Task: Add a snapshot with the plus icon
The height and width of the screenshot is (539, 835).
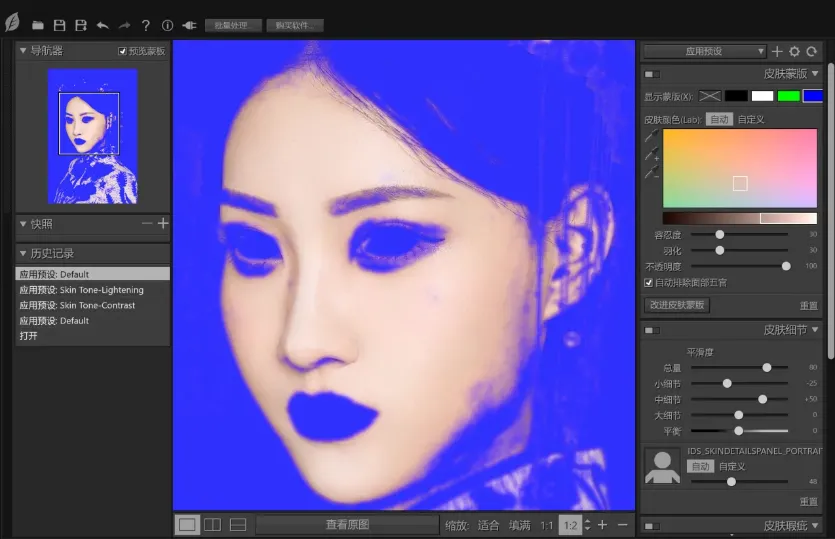Action: click(163, 223)
